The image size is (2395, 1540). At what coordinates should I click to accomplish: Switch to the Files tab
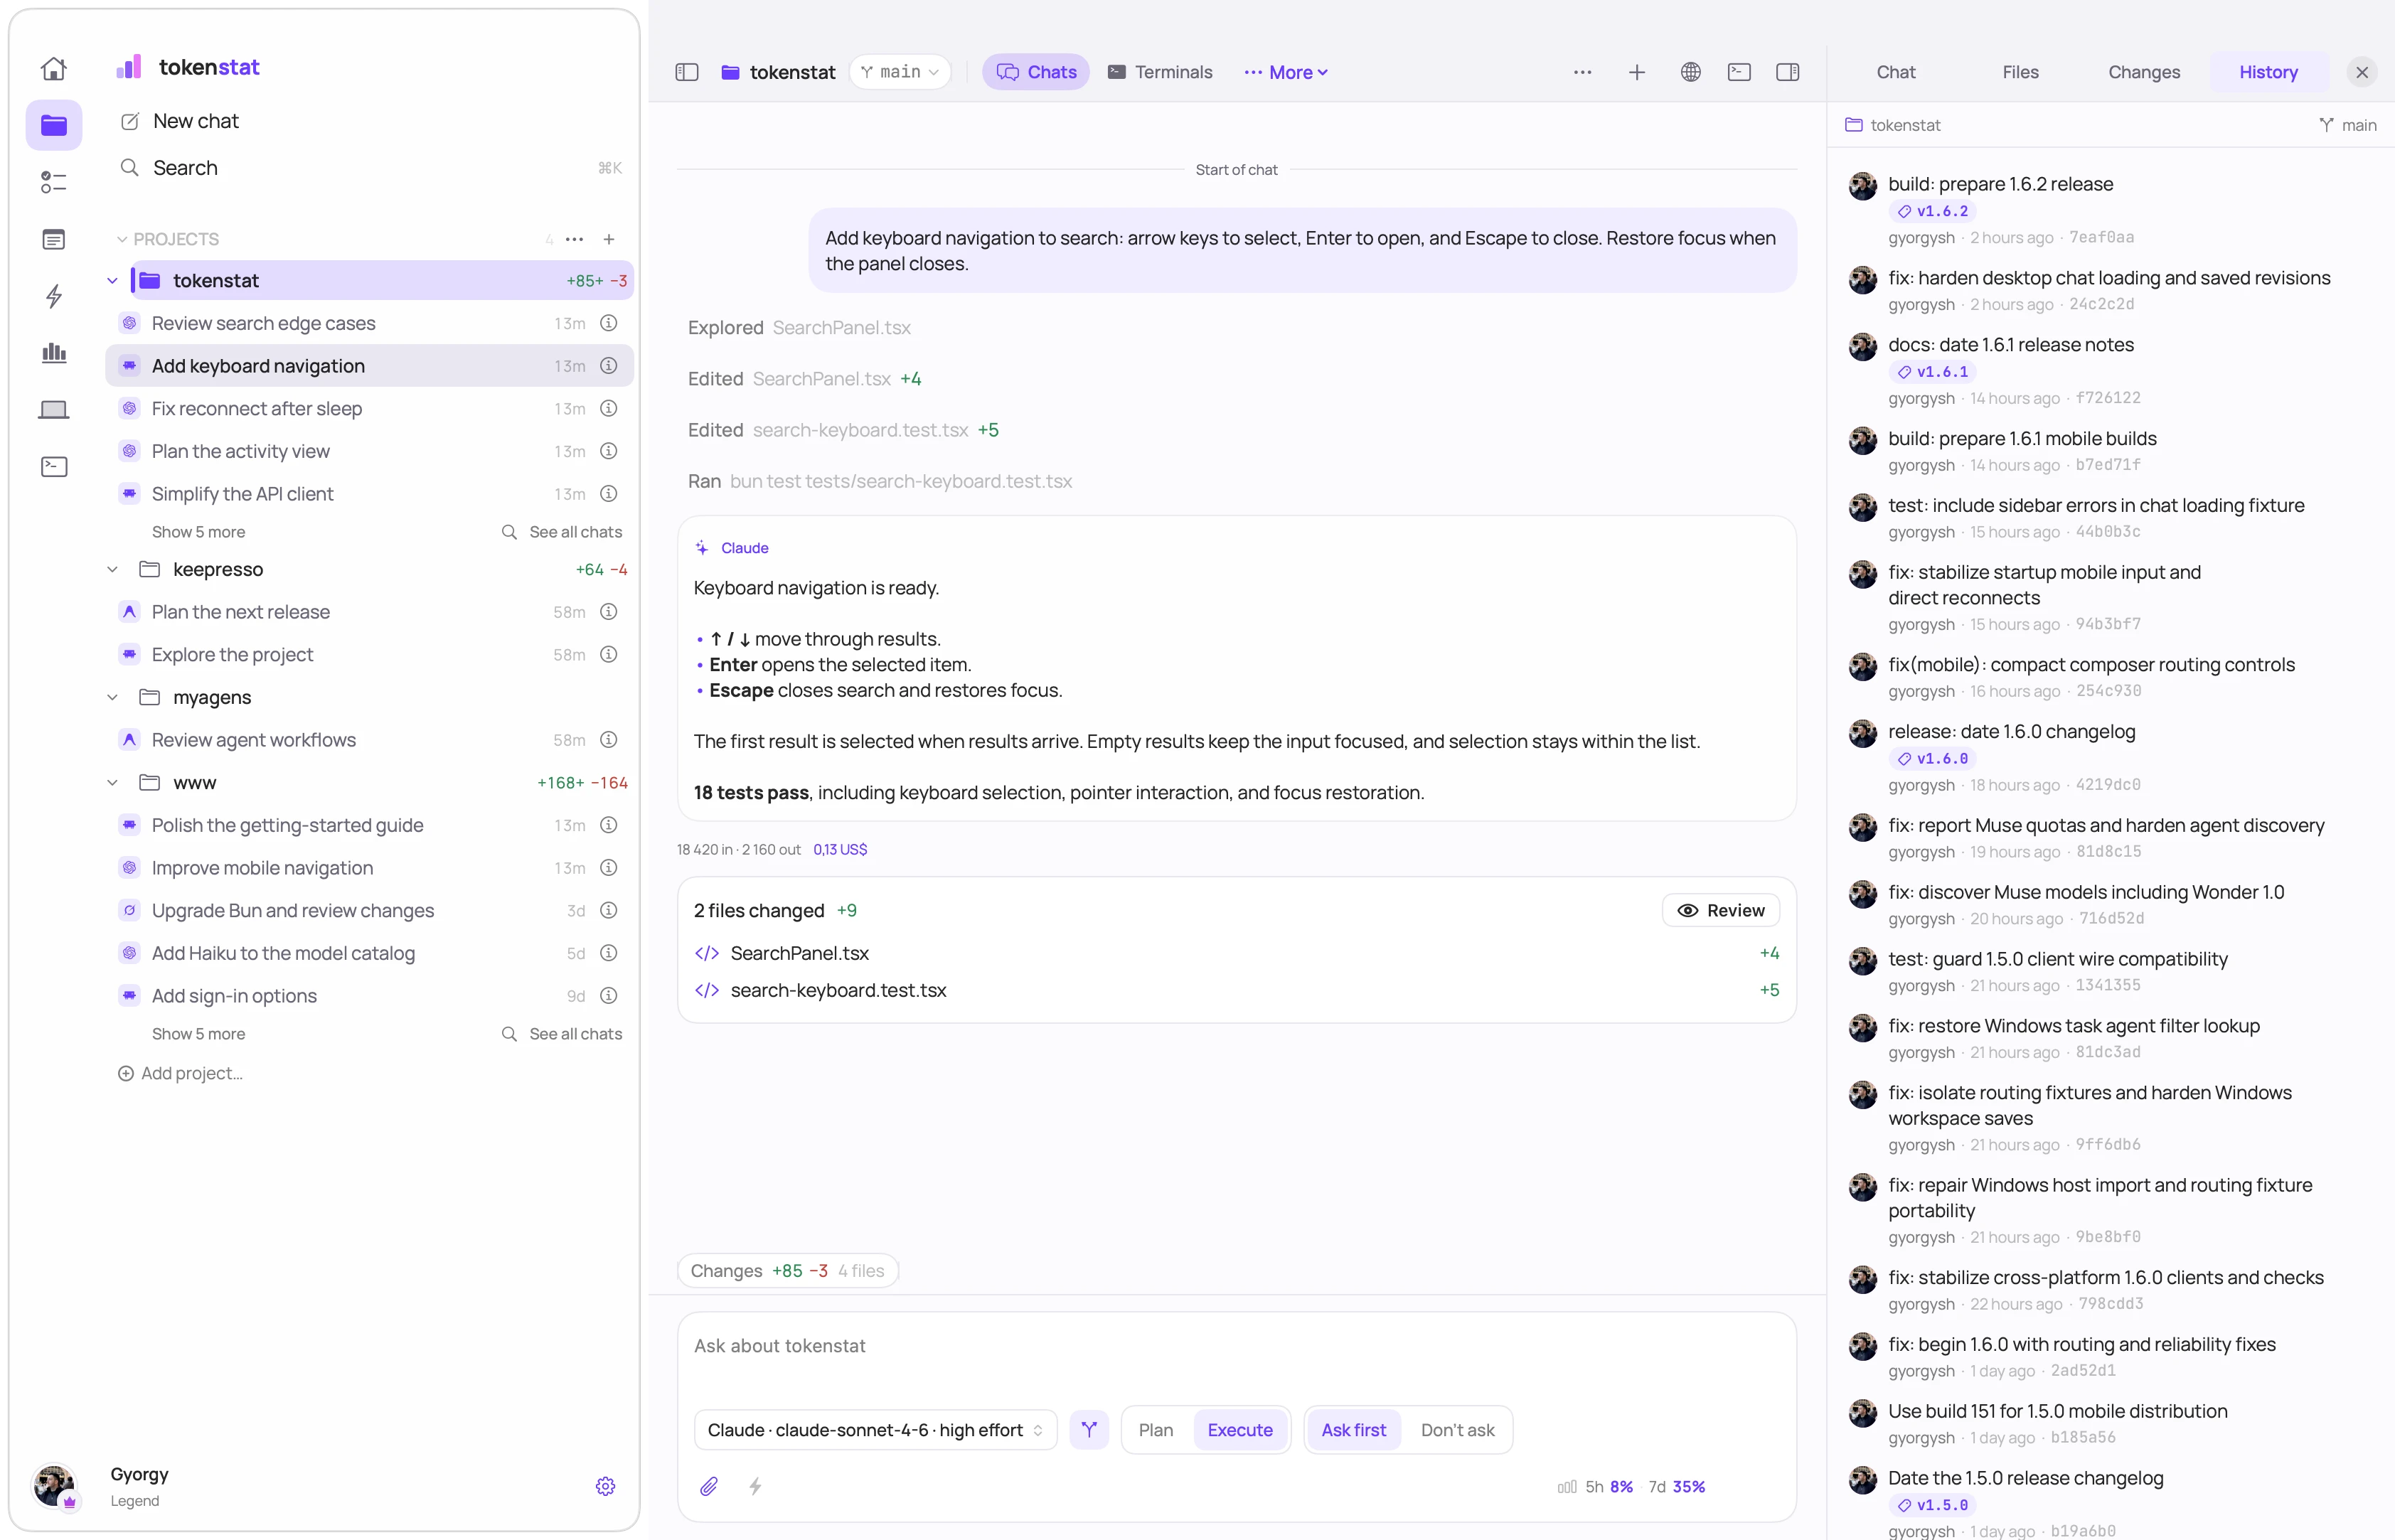pos(2020,72)
